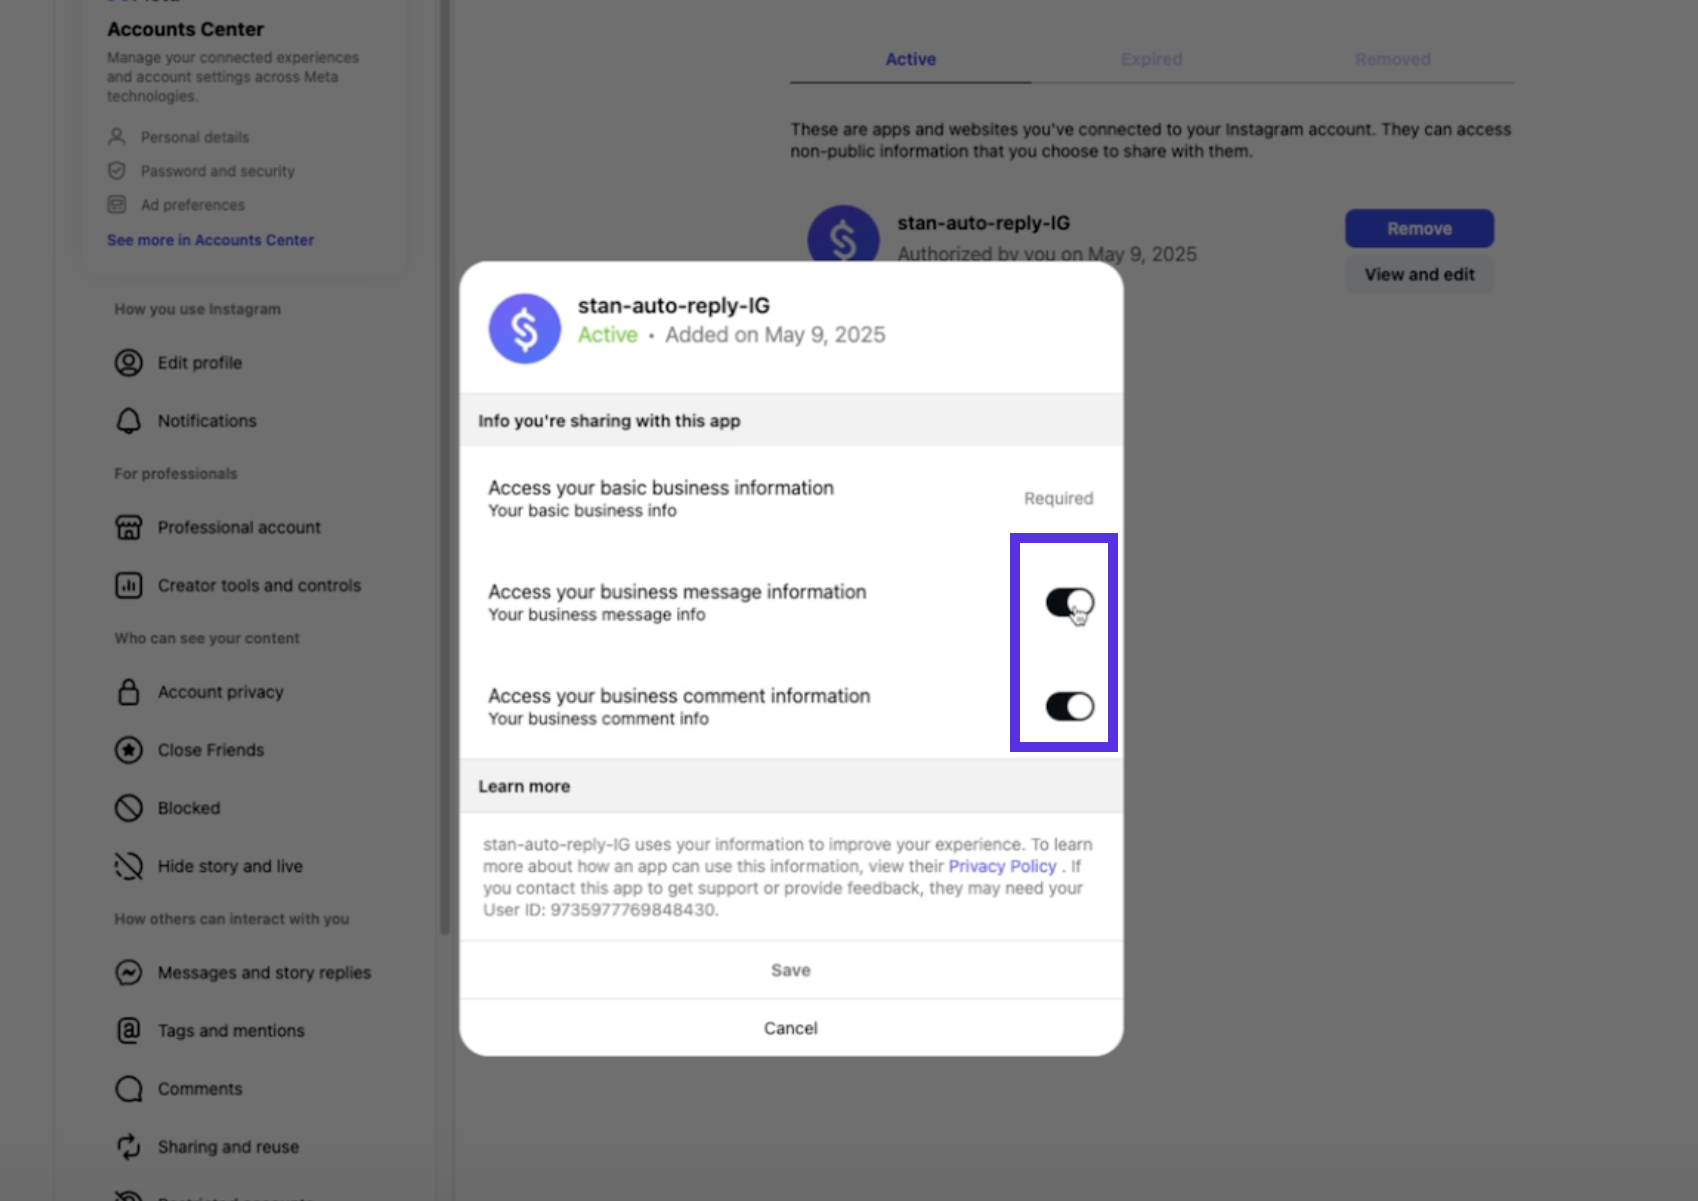Click Messages and story replies messenger icon
Screen dimensions: 1698x1201
click(x=129, y=972)
